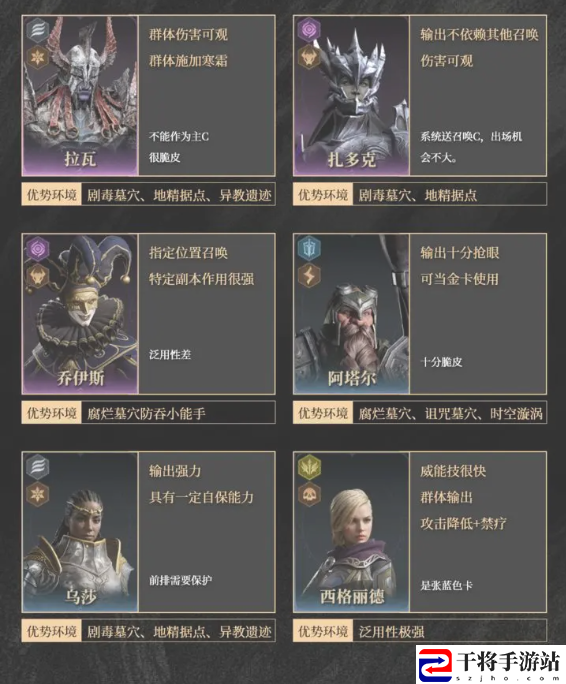Select the 西格丽德 hero portrait

coord(351,532)
